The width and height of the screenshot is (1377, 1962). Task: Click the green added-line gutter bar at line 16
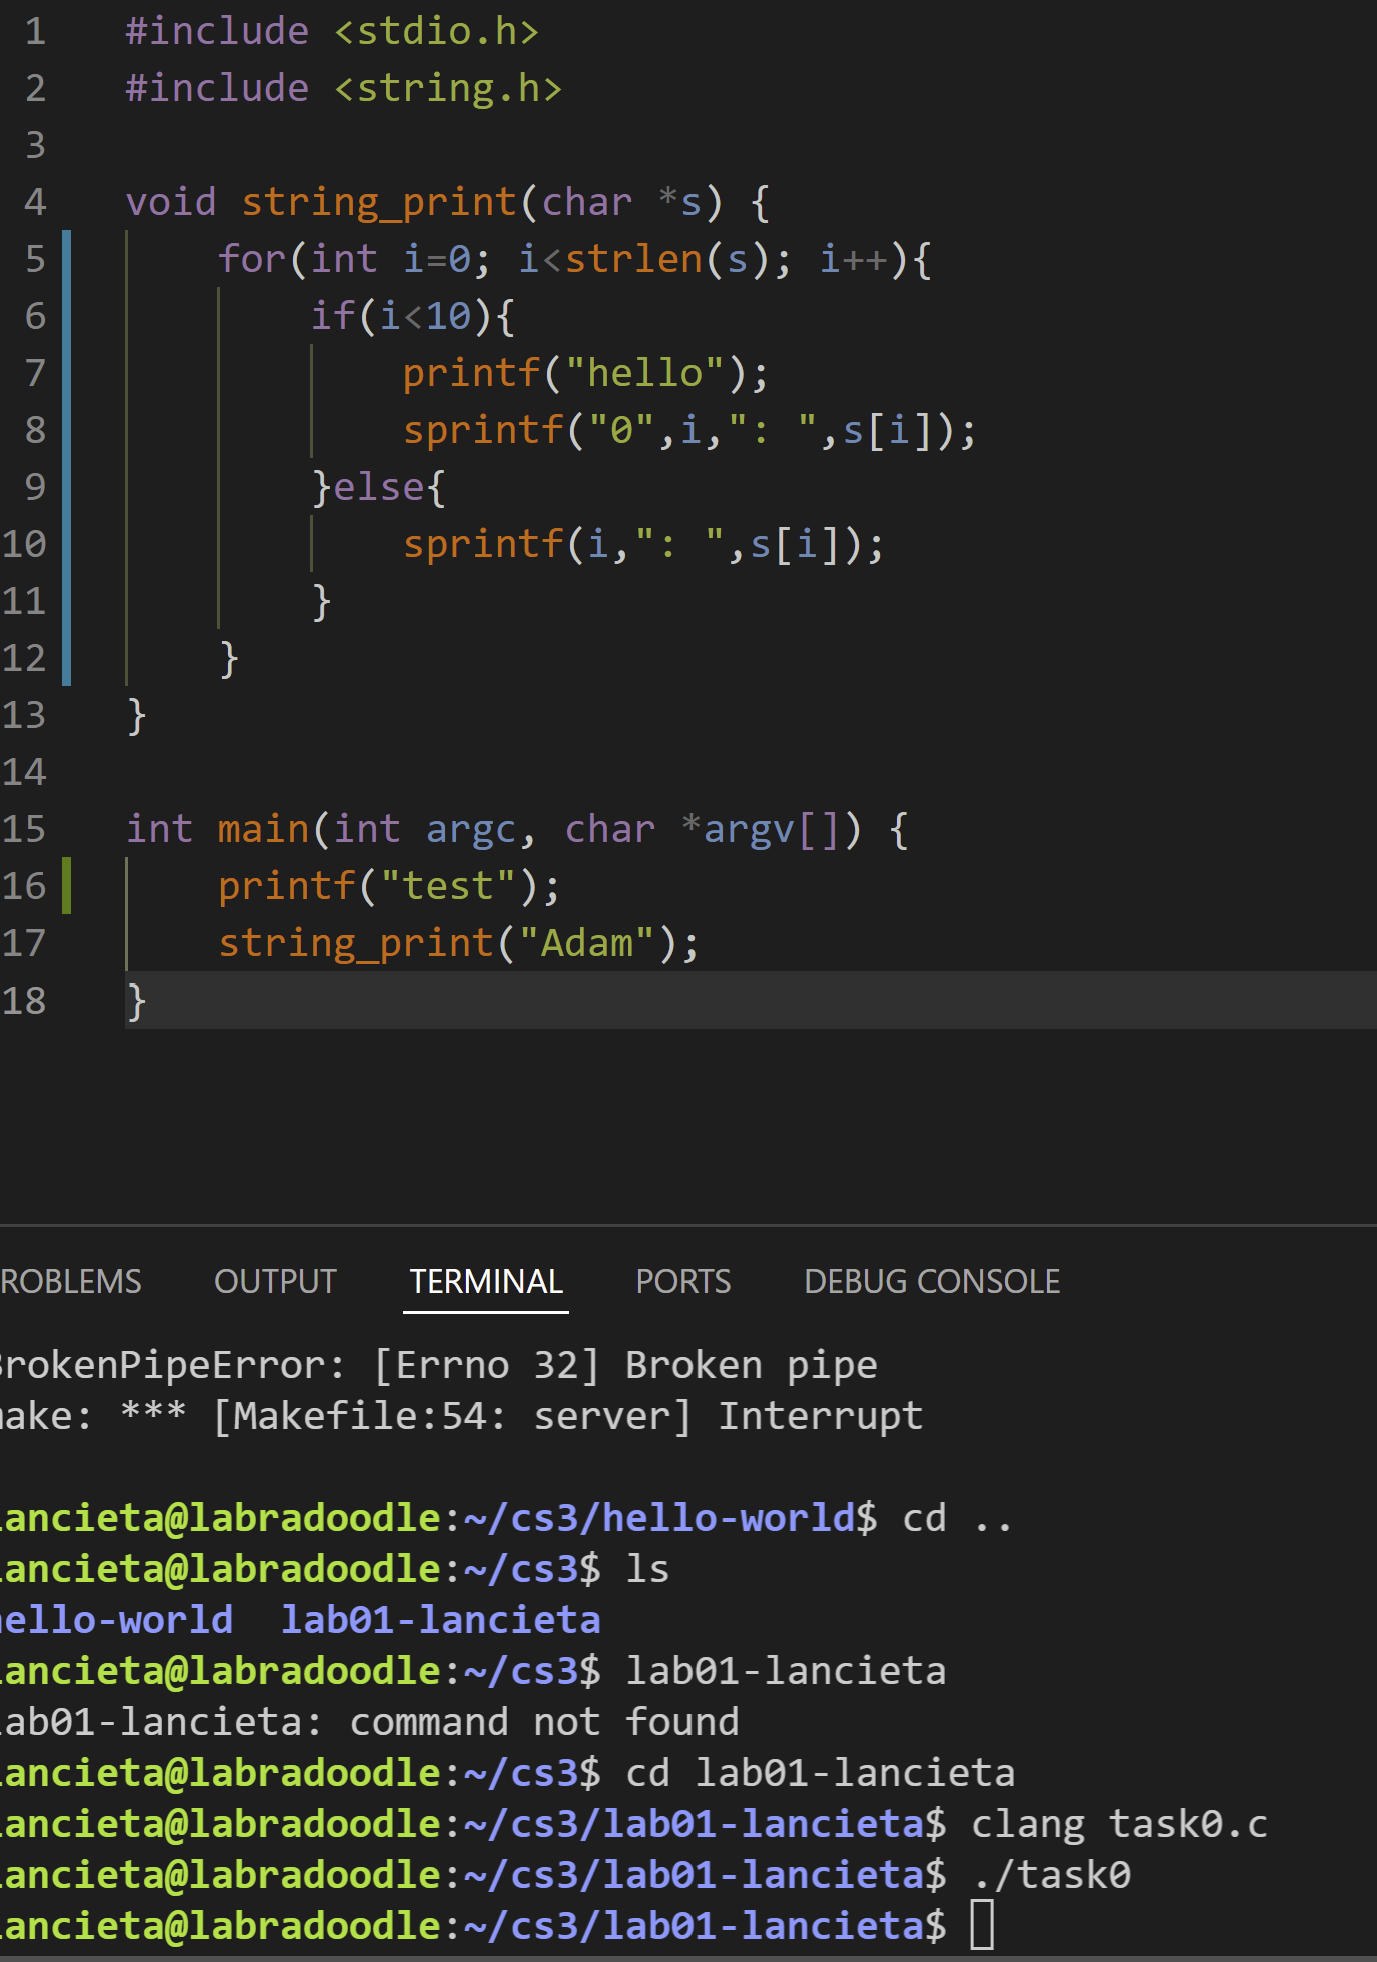click(66, 886)
